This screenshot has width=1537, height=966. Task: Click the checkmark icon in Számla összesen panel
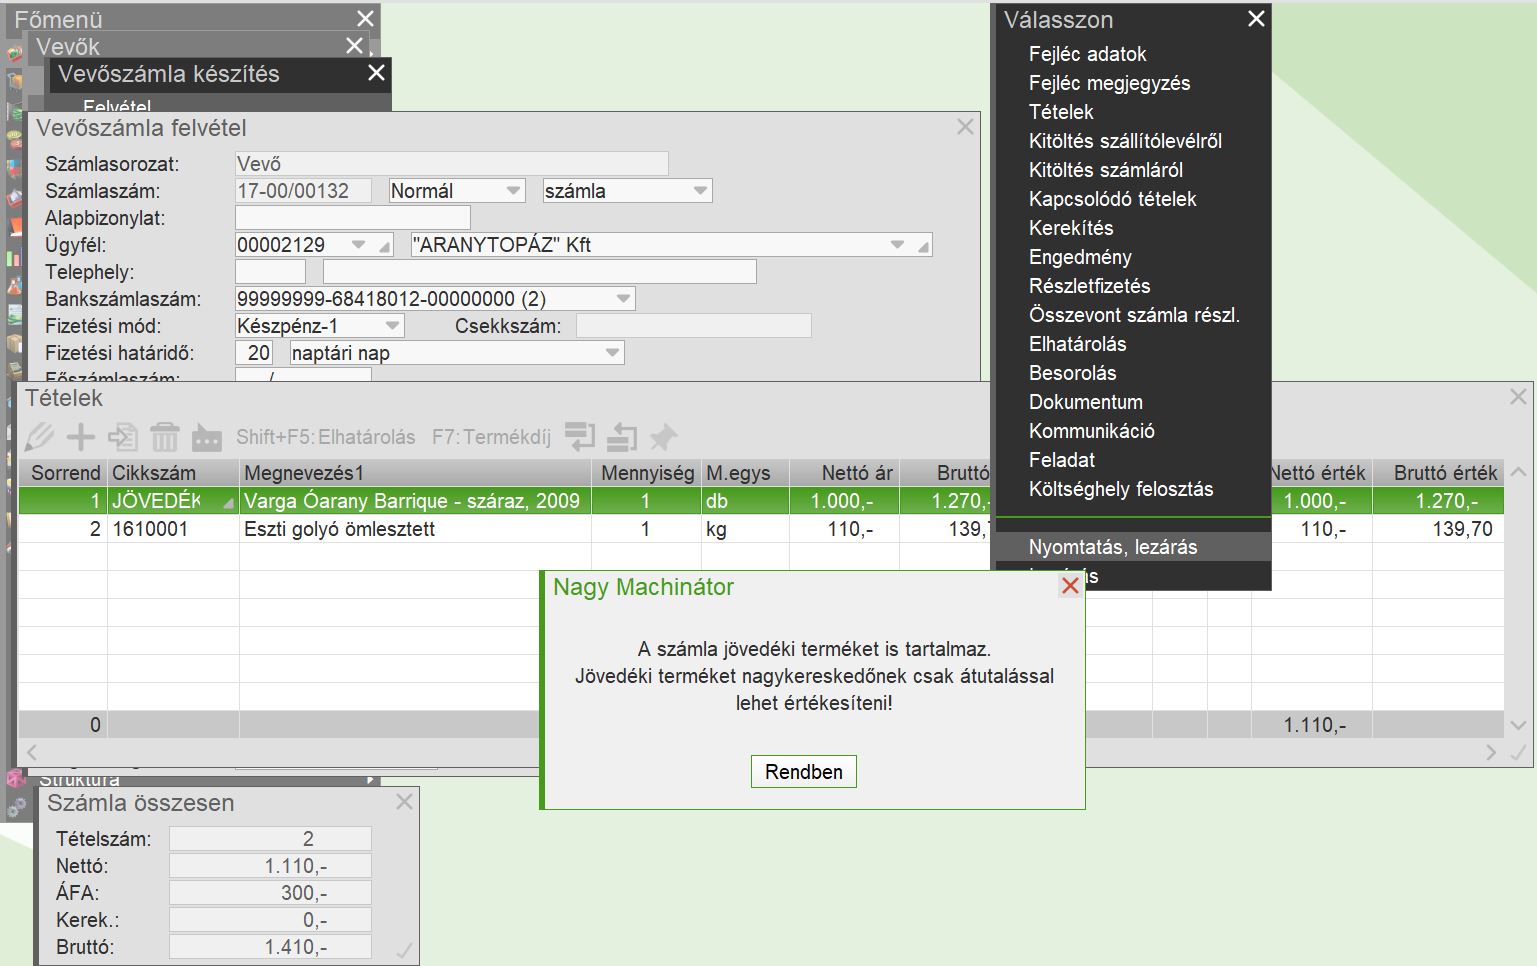click(405, 951)
